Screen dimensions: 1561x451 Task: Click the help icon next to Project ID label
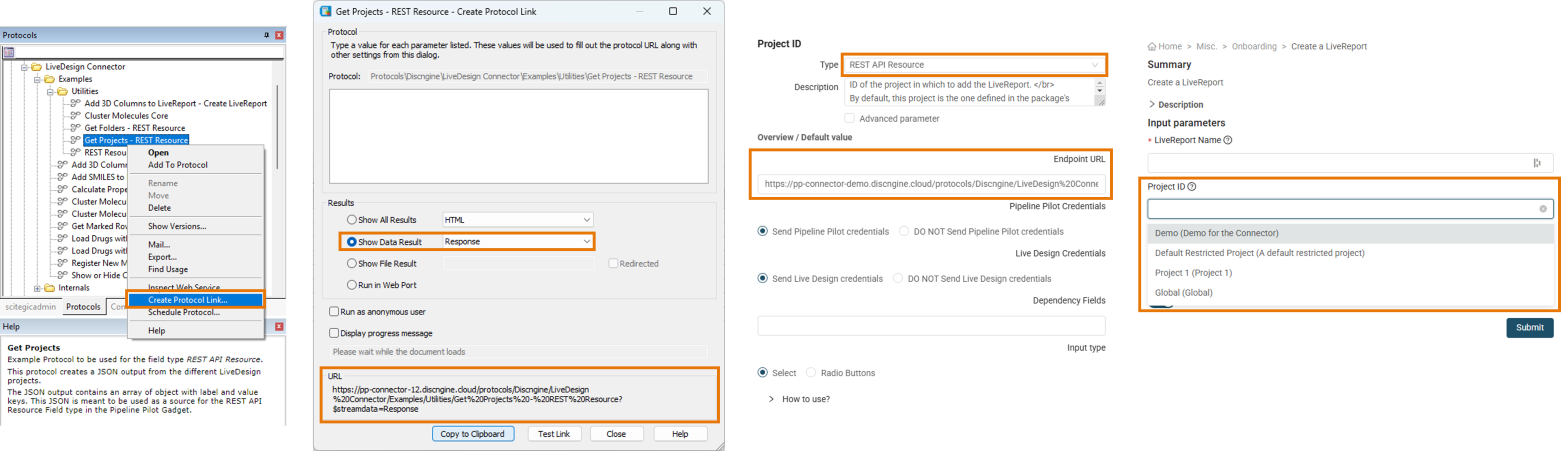coord(1192,186)
